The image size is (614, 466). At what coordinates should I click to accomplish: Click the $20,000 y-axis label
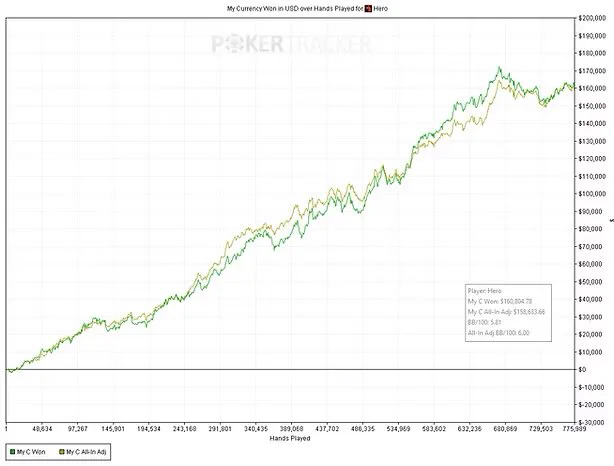click(589, 334)
